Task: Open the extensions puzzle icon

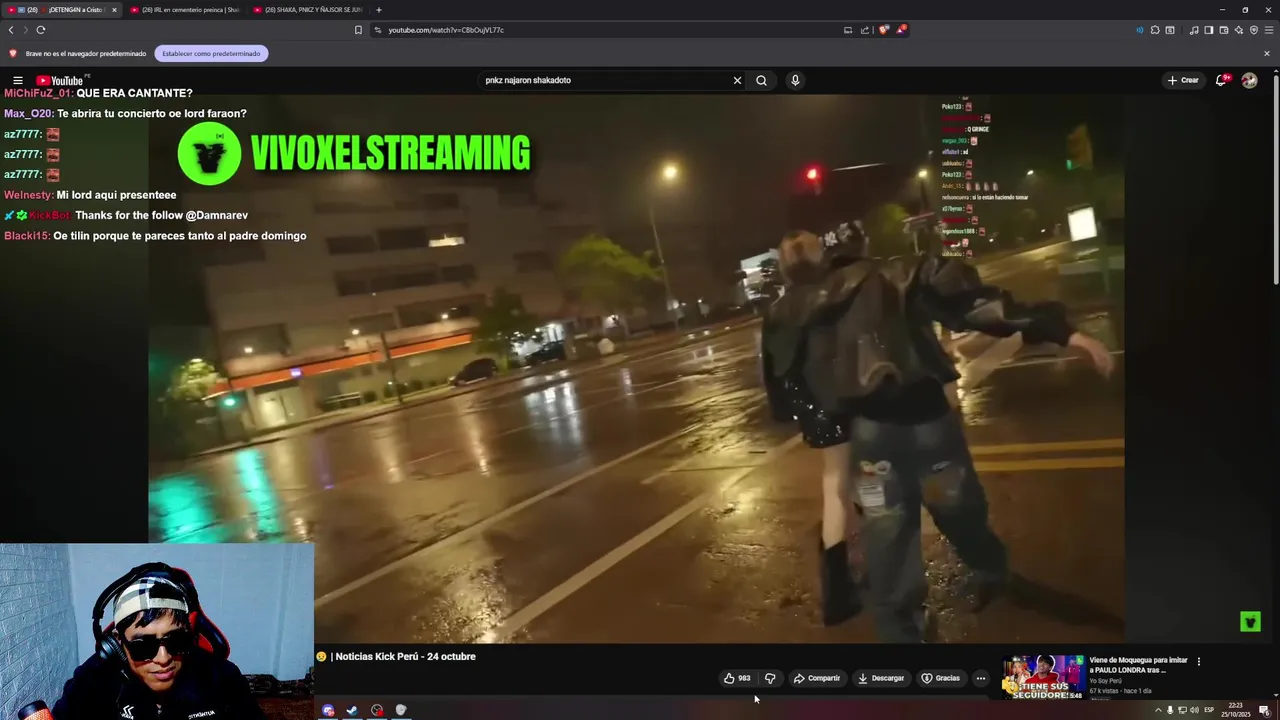Action: pos(1155,30)
